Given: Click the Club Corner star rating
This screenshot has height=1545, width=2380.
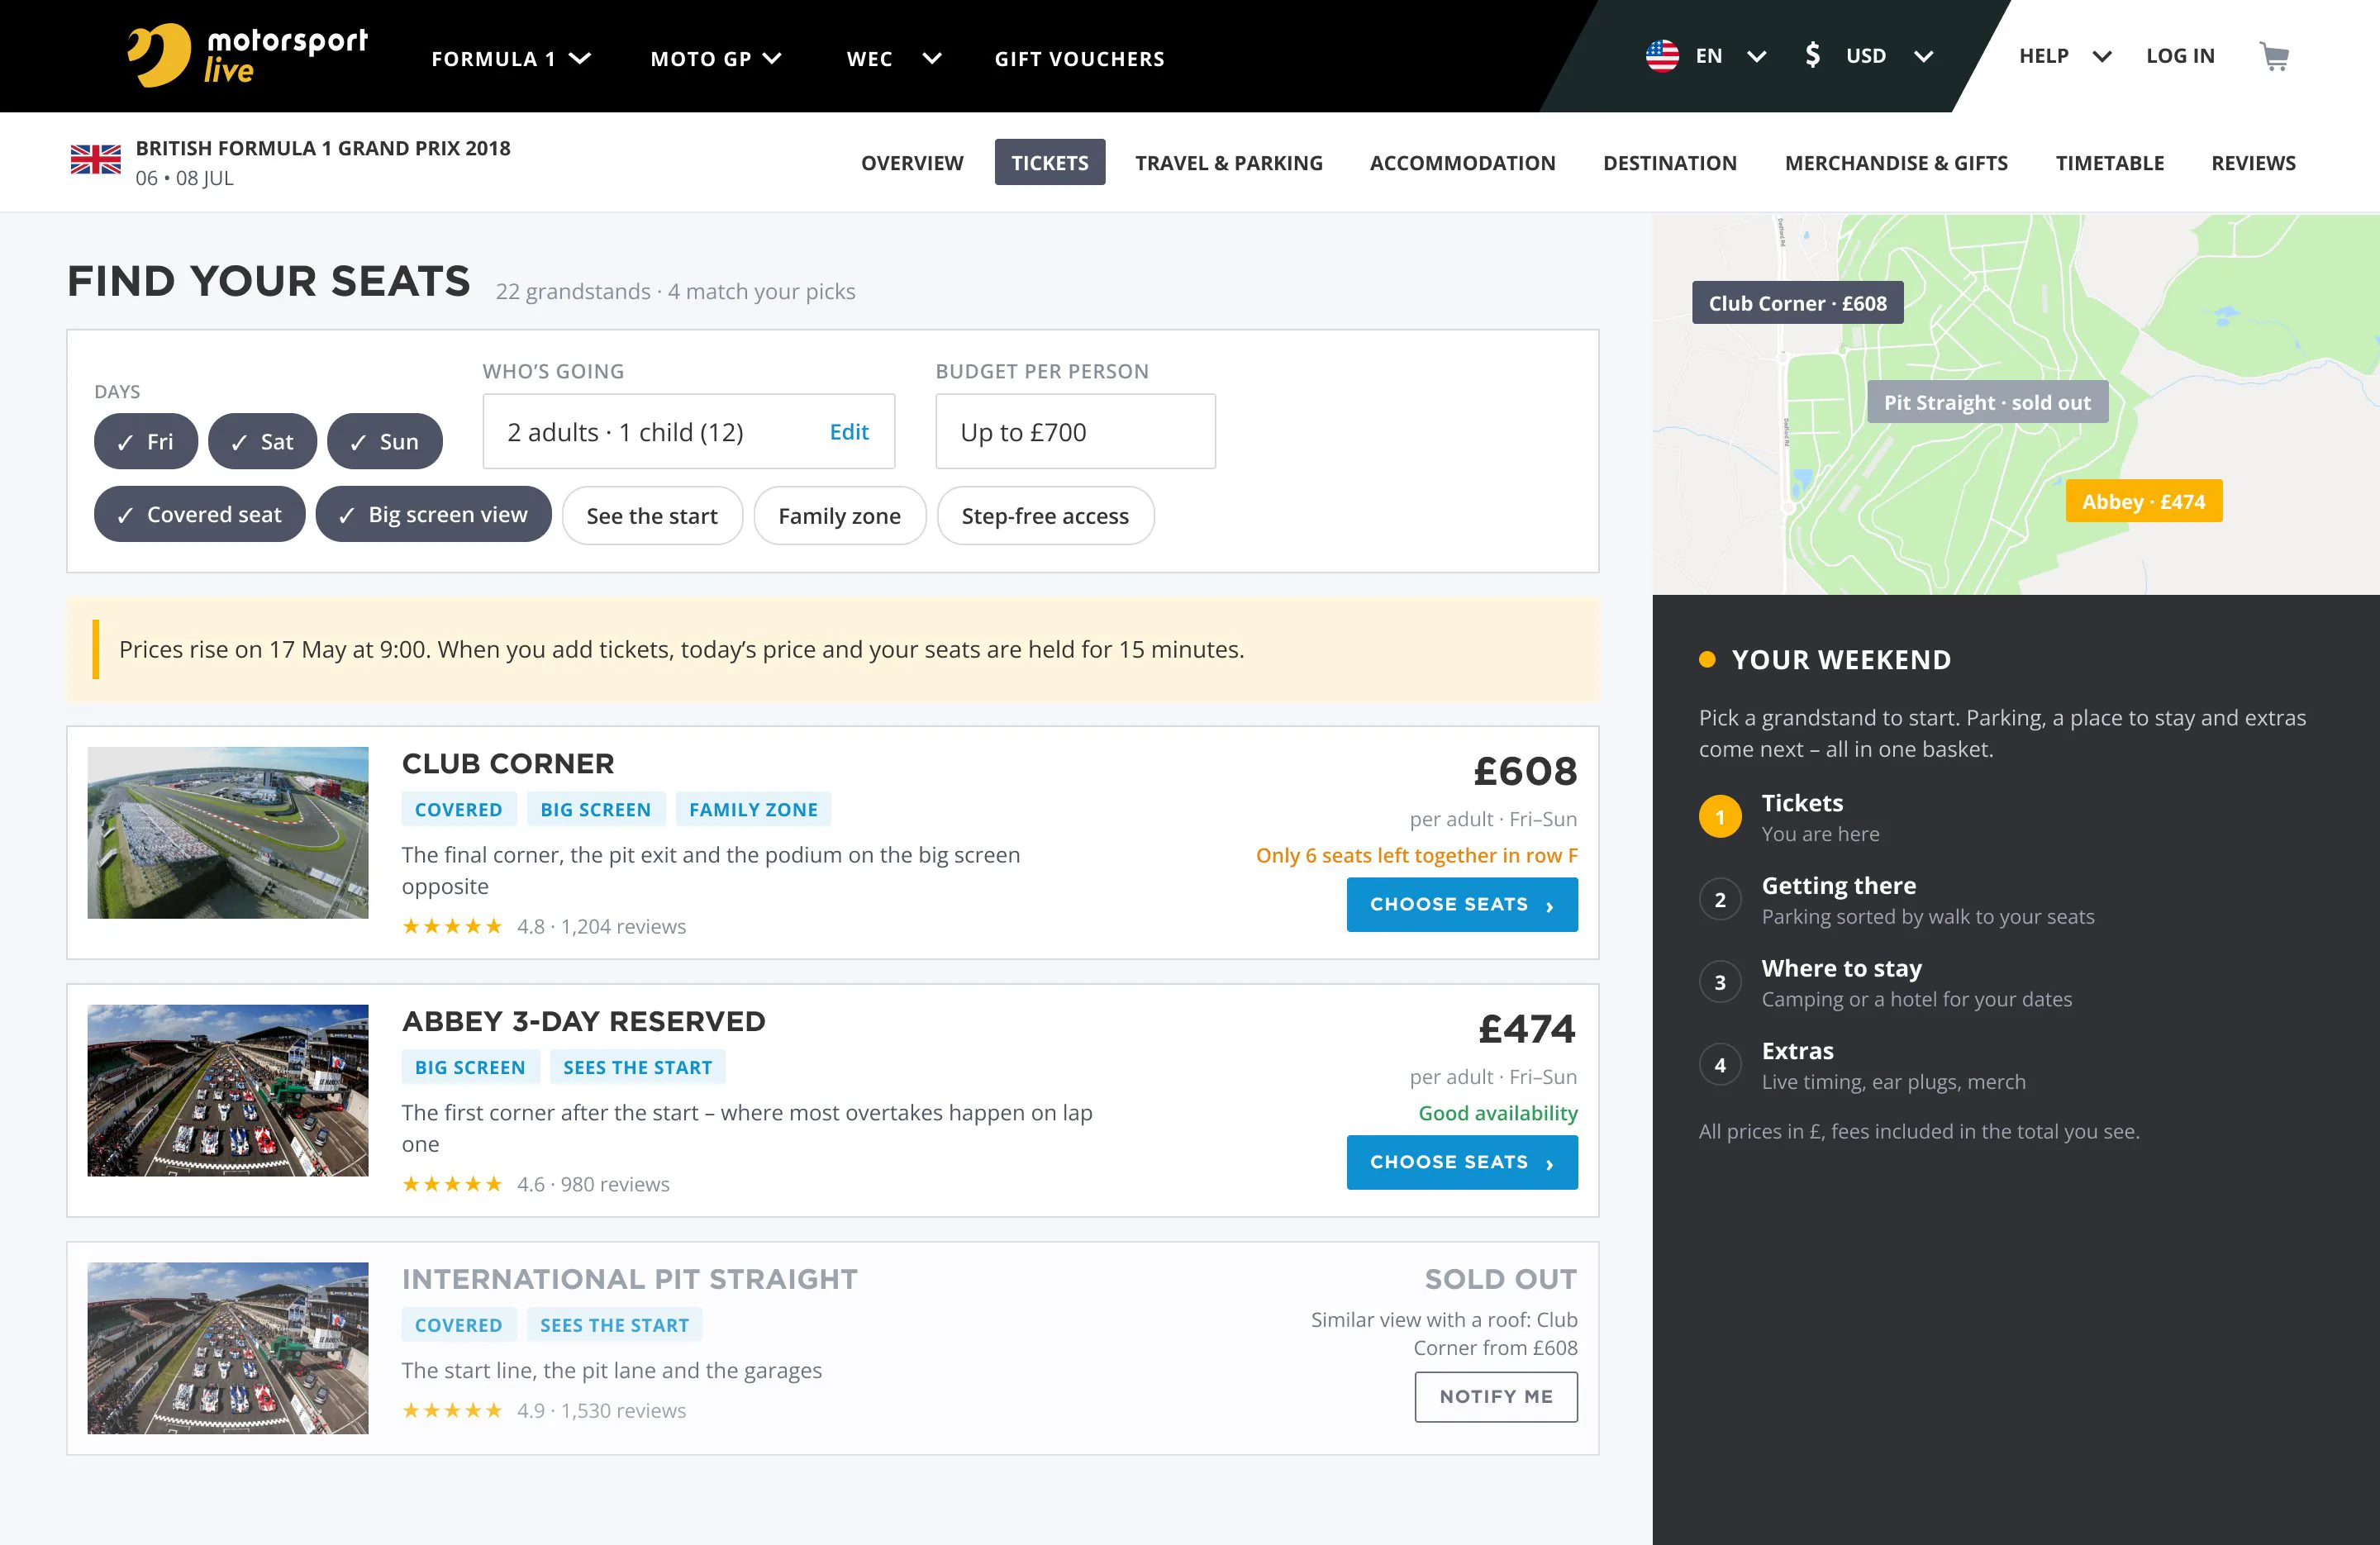Looking at the screenshot, I should click(452, 926).
